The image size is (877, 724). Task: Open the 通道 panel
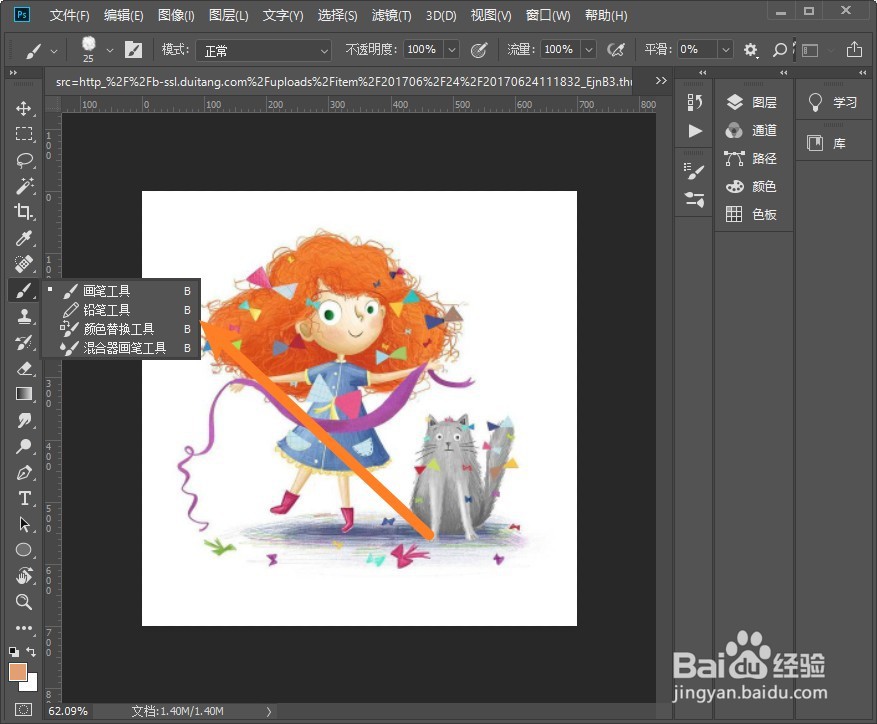[752, 130]
